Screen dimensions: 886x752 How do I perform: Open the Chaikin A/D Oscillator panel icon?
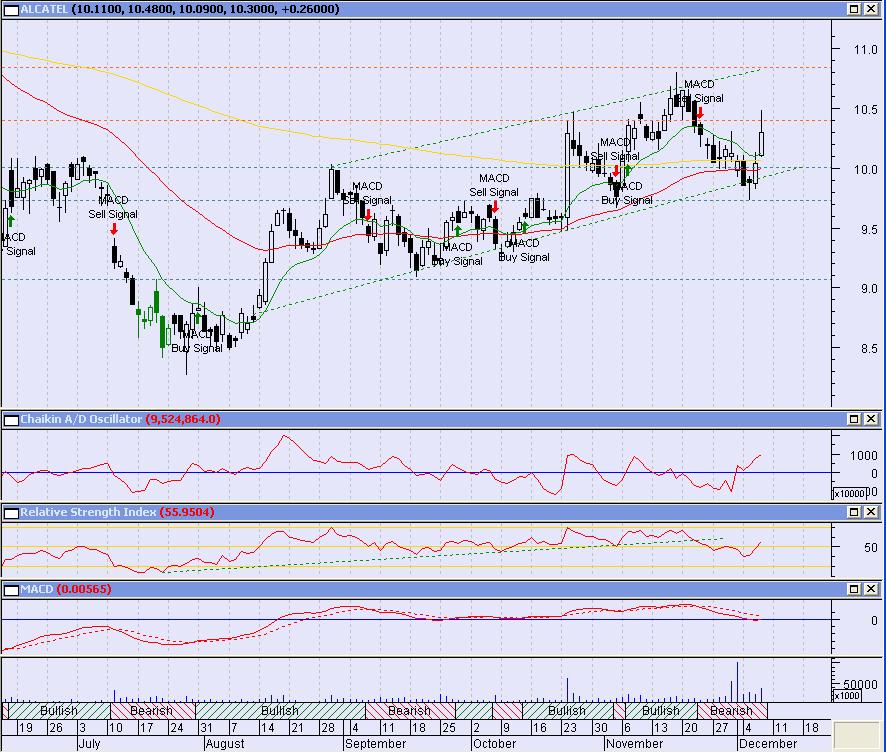pyautogui.click(x=11, y=419)
